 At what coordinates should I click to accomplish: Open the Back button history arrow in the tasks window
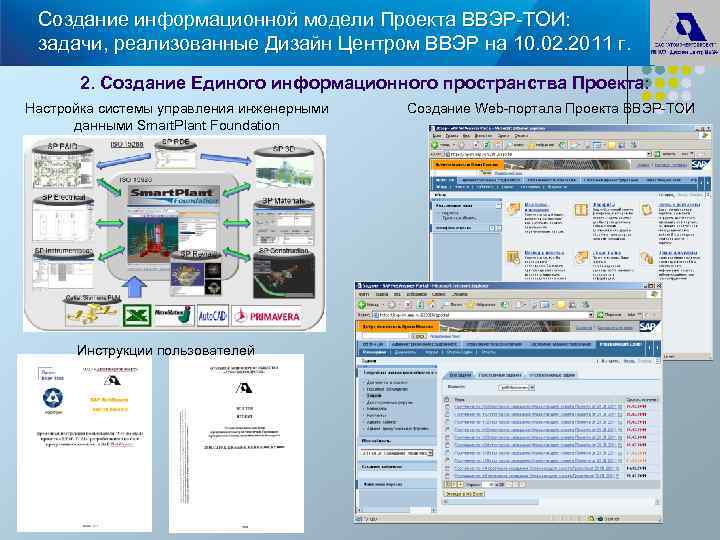383,305
